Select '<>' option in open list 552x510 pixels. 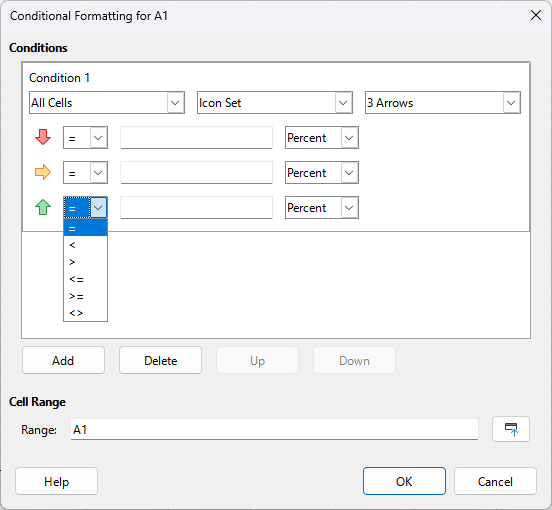(85, 313)
